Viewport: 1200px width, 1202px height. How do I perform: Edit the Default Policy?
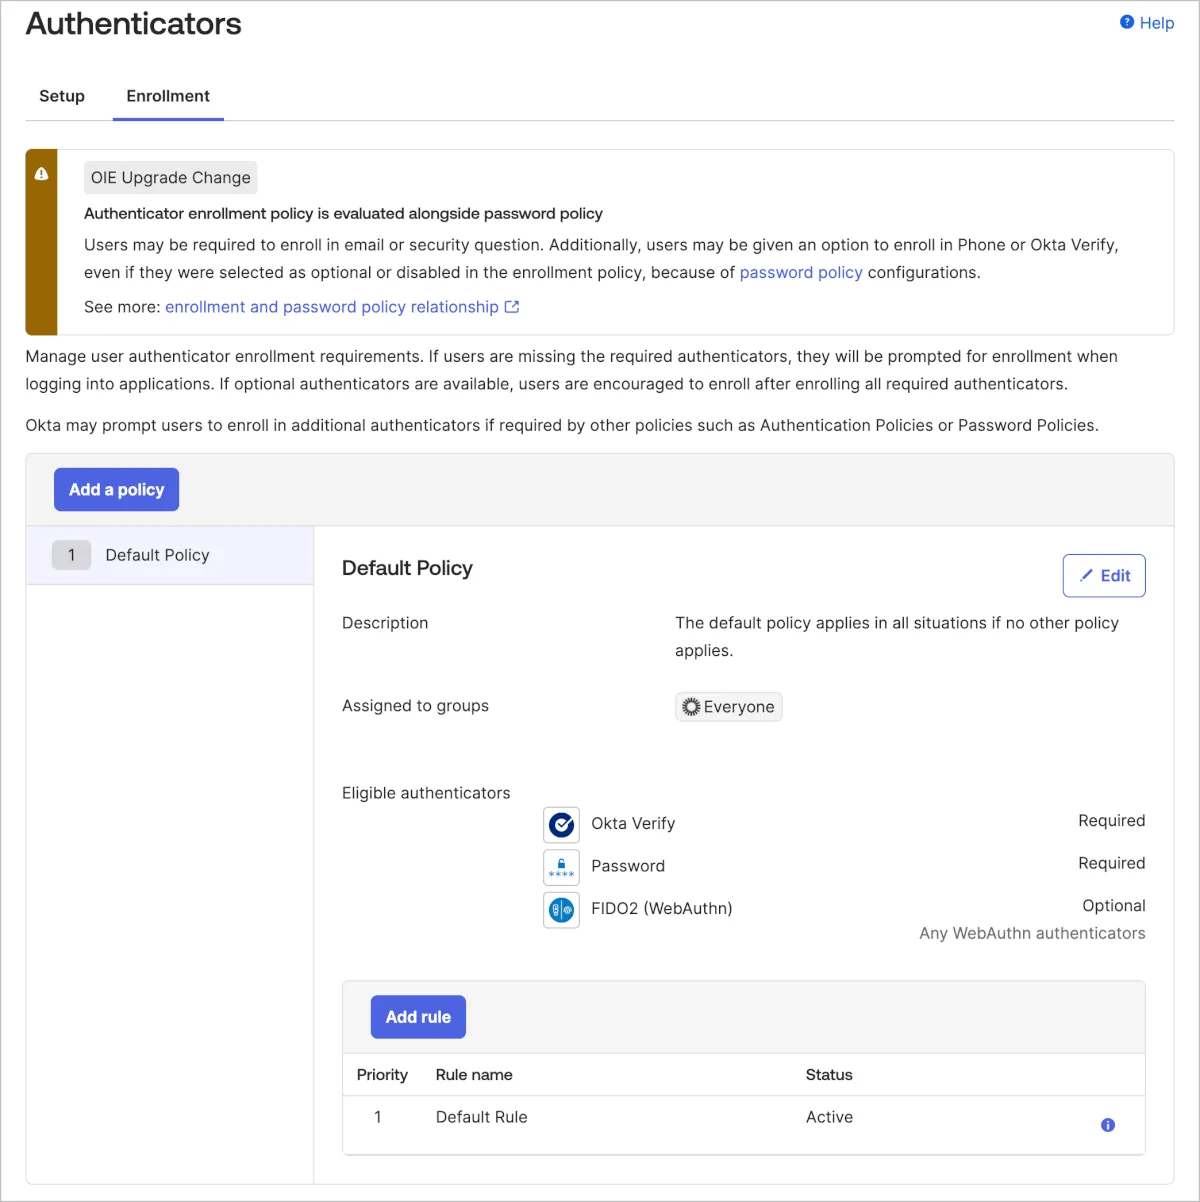(x=1103, y=576)
